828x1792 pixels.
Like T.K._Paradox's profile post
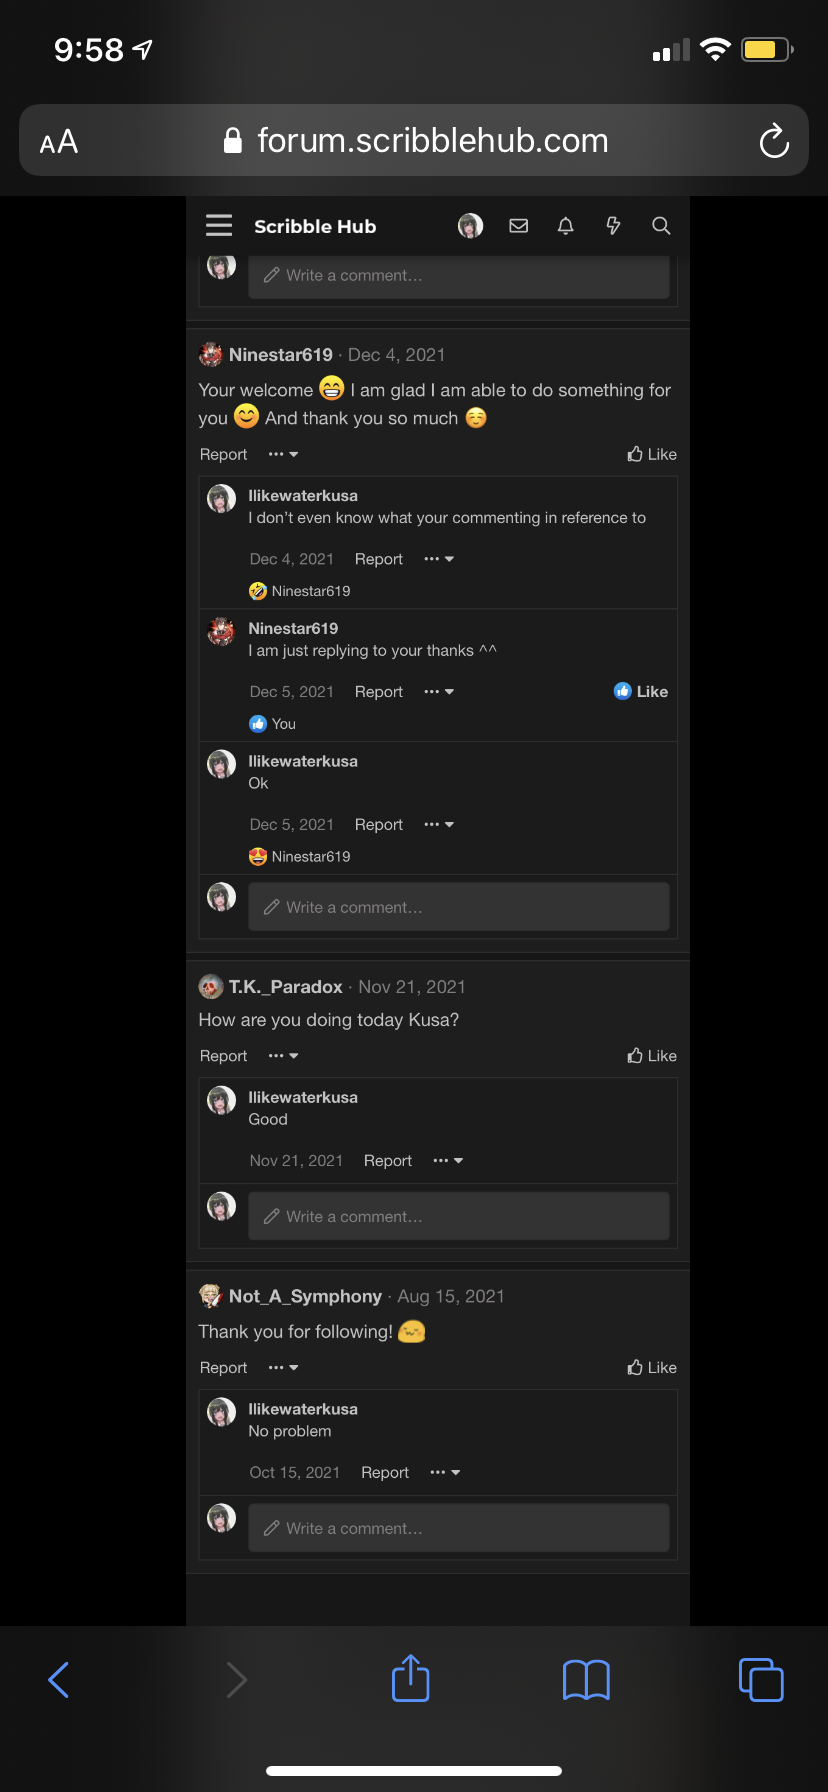pos(652,1056)
